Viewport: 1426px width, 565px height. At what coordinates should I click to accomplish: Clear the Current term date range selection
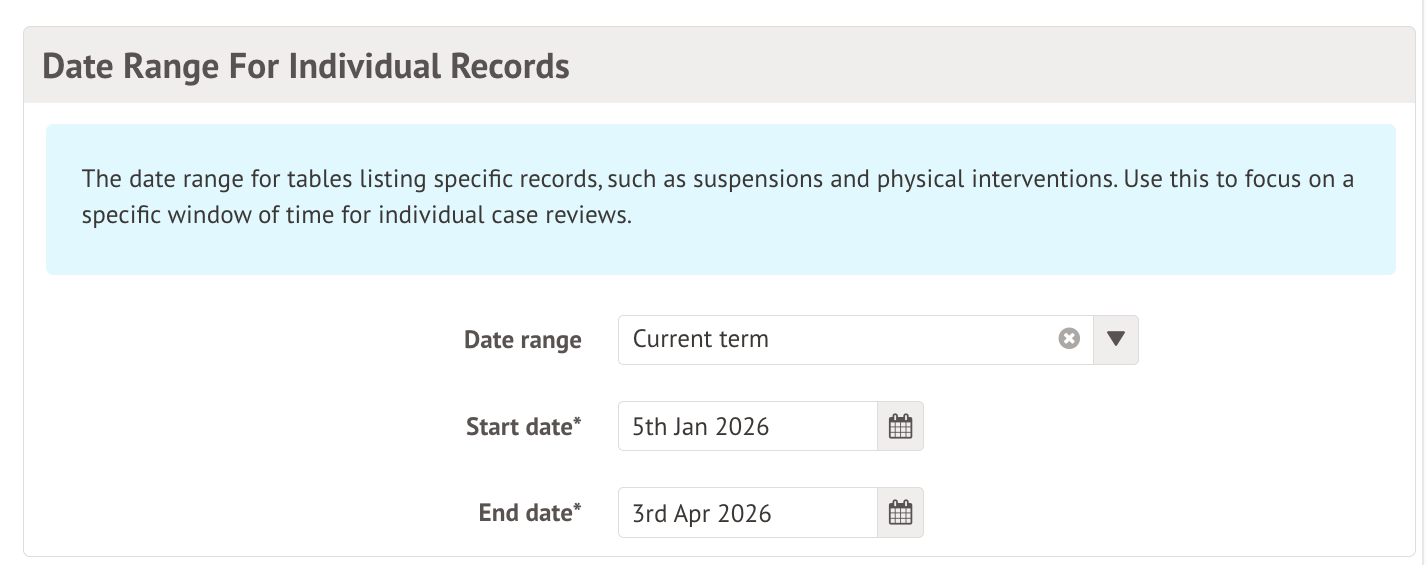1069,339
